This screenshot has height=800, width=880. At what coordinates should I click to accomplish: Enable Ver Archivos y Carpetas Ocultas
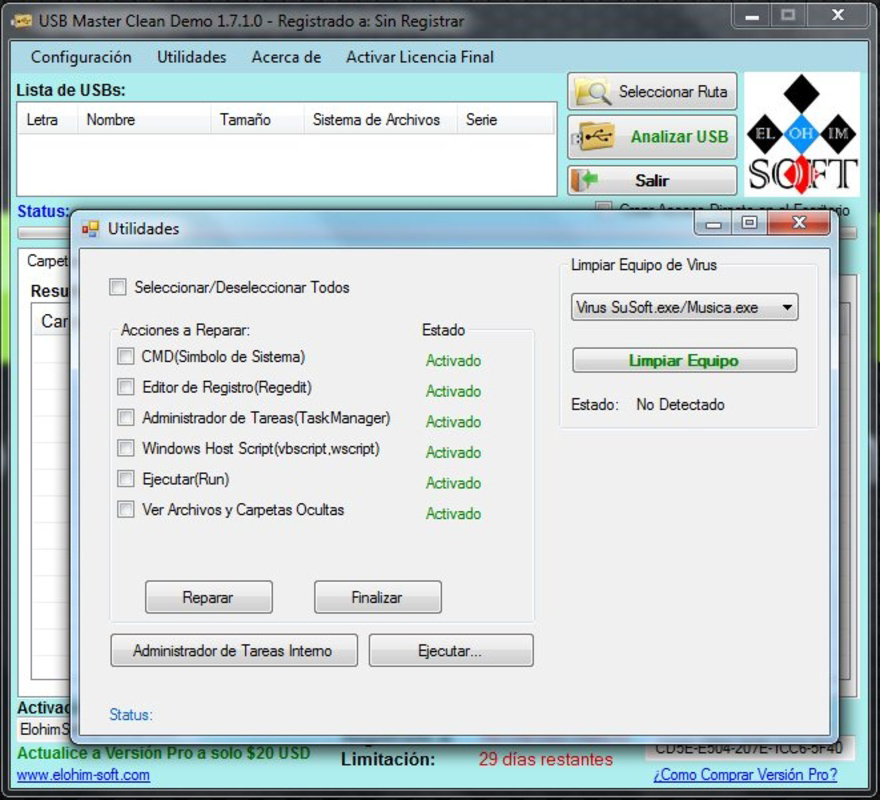(x=126, y=509)
